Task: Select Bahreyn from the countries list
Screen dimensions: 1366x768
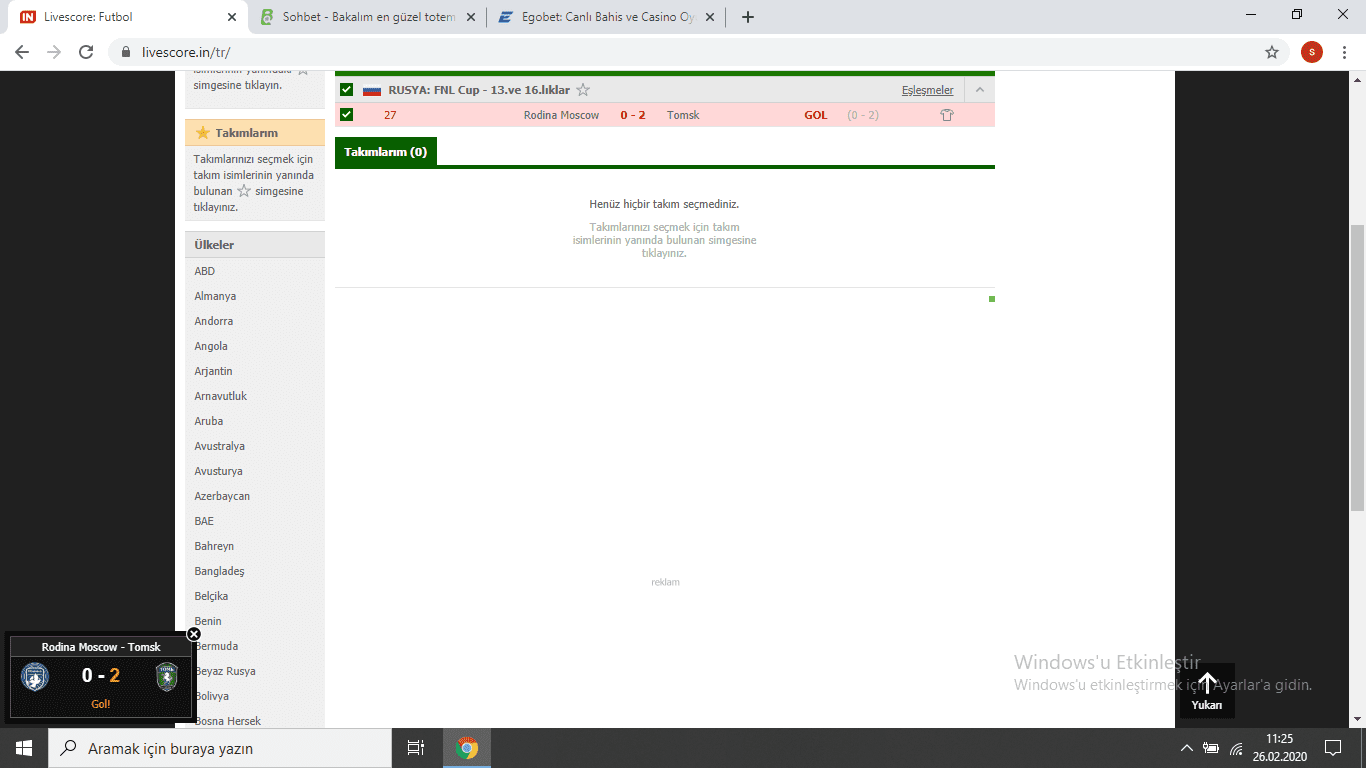Action: coord(214,546)
